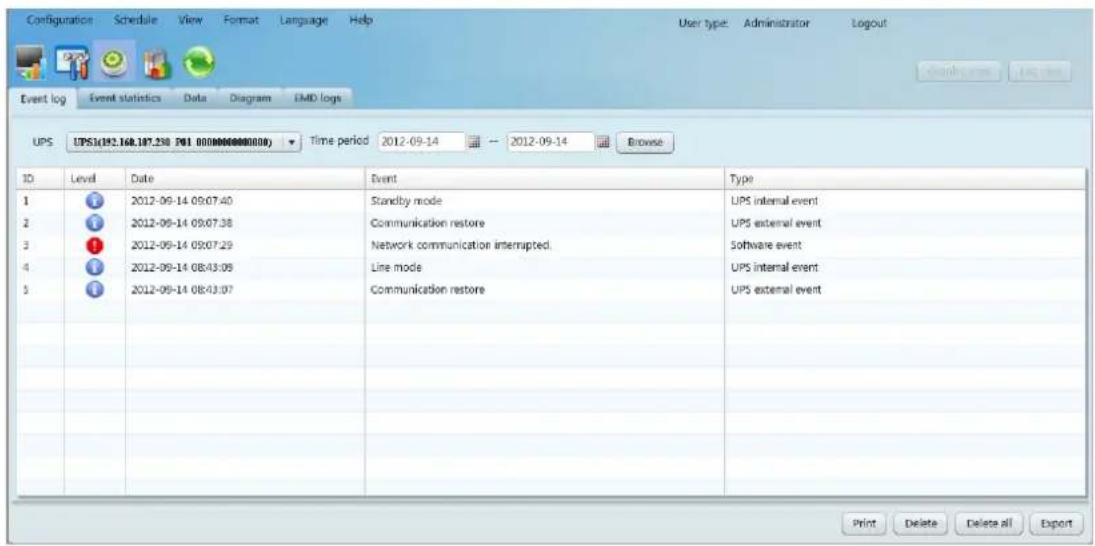The image size is (1095, 546).
Task: Click the Logout link
Action: pyautogui.click(x=869, y=24)
